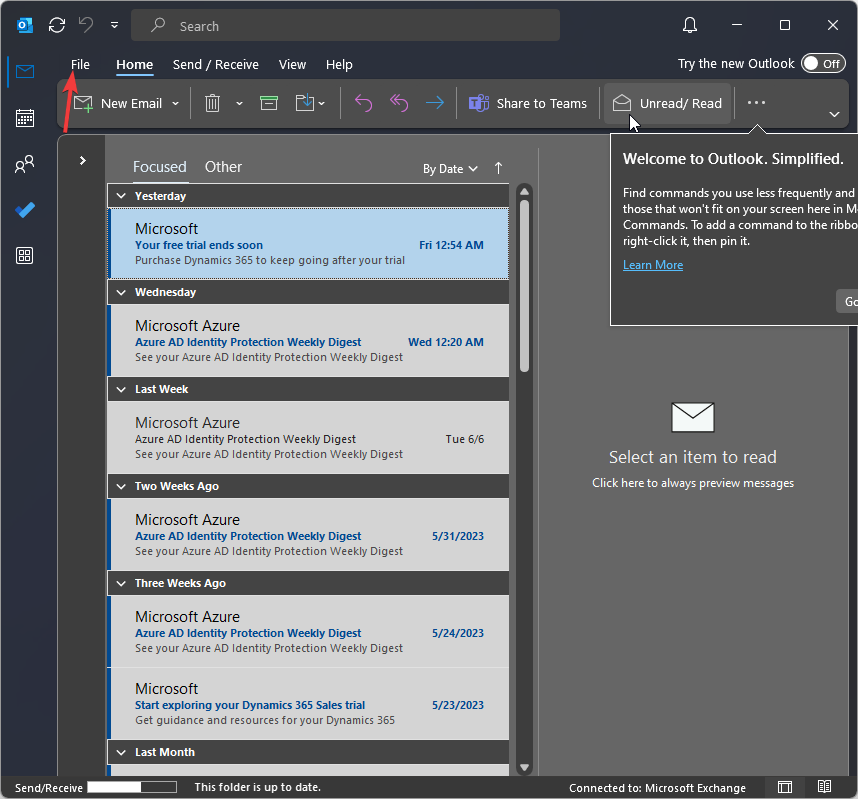
Task: Collapse the Last Month group
Action: pyautogui.click(x=121, y=752)
